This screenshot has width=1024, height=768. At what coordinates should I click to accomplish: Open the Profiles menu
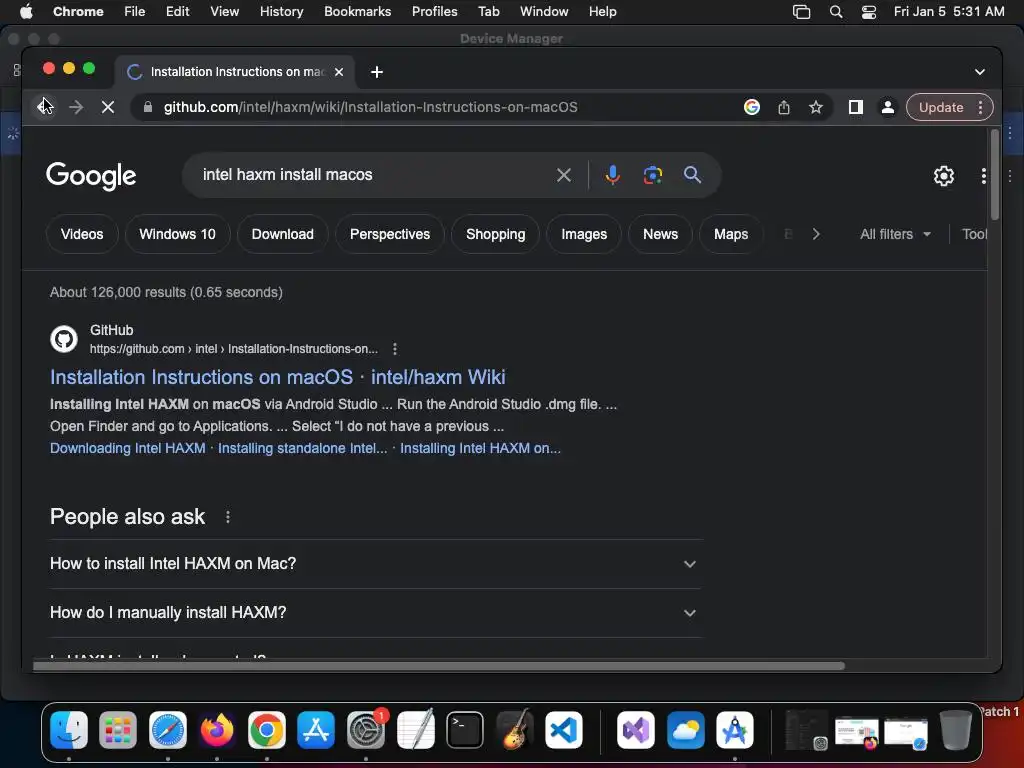[x=434, y=12]
